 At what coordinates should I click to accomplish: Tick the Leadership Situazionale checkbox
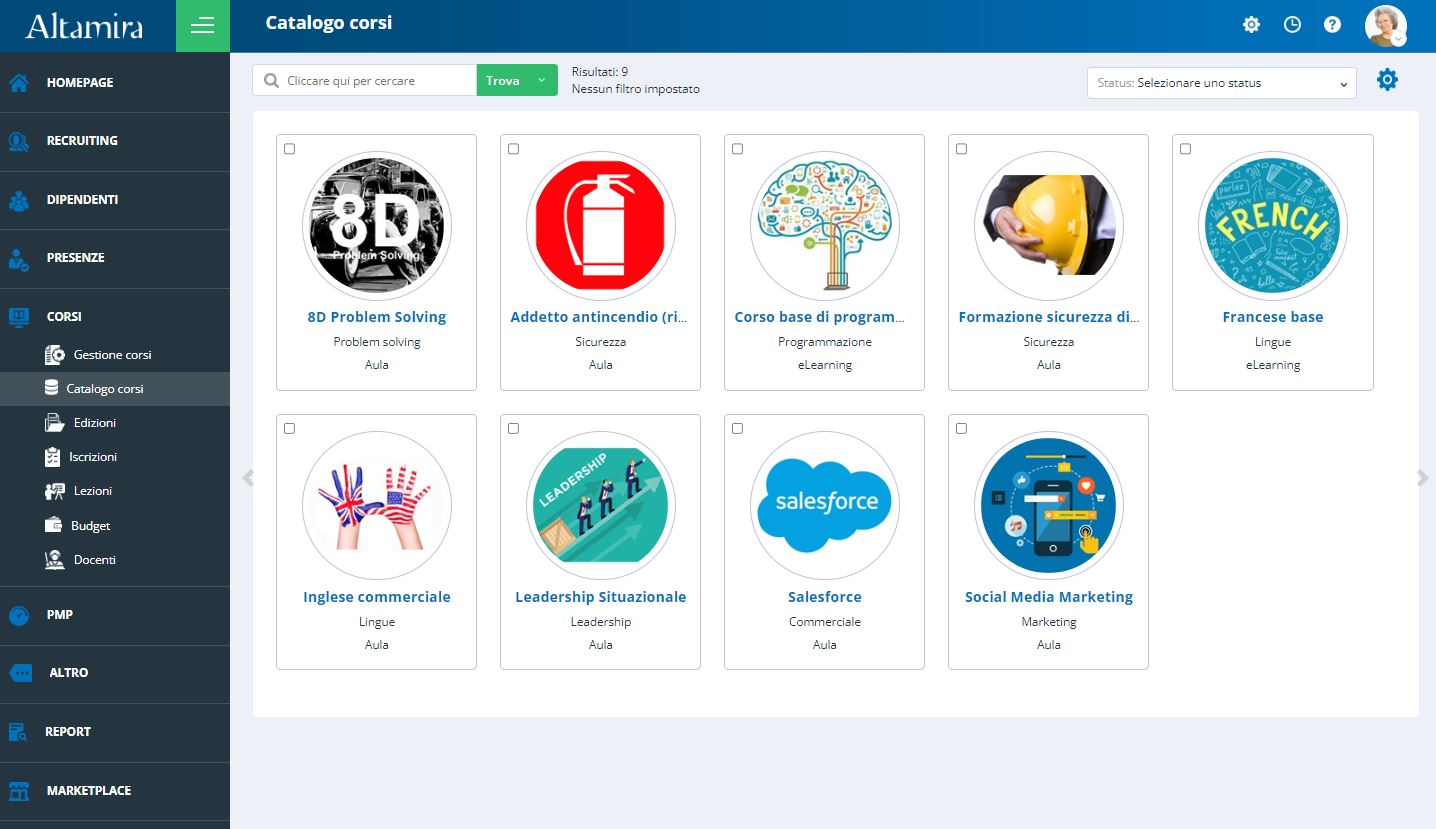click(x=513, y=429)
